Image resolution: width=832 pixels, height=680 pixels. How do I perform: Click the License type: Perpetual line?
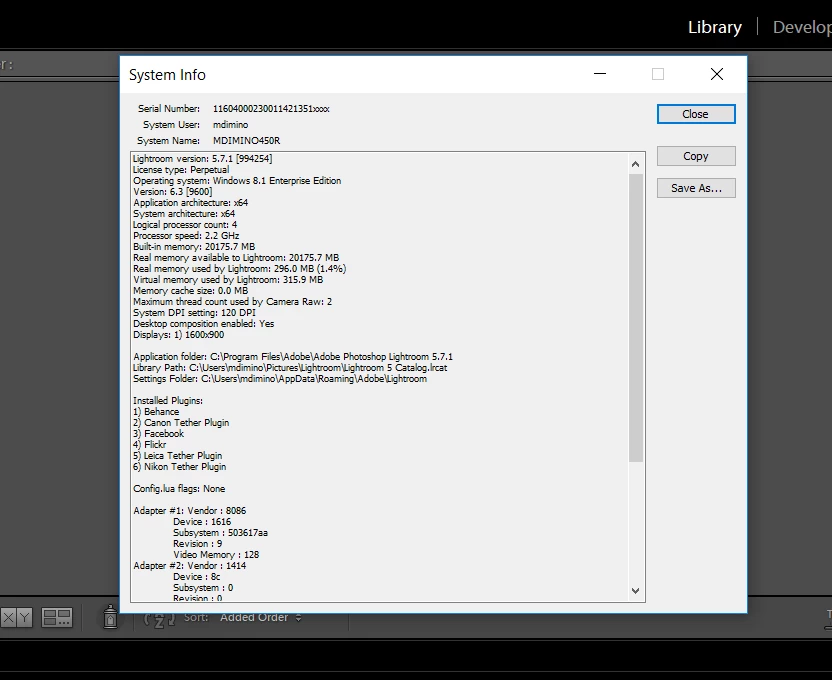point(181,170)
